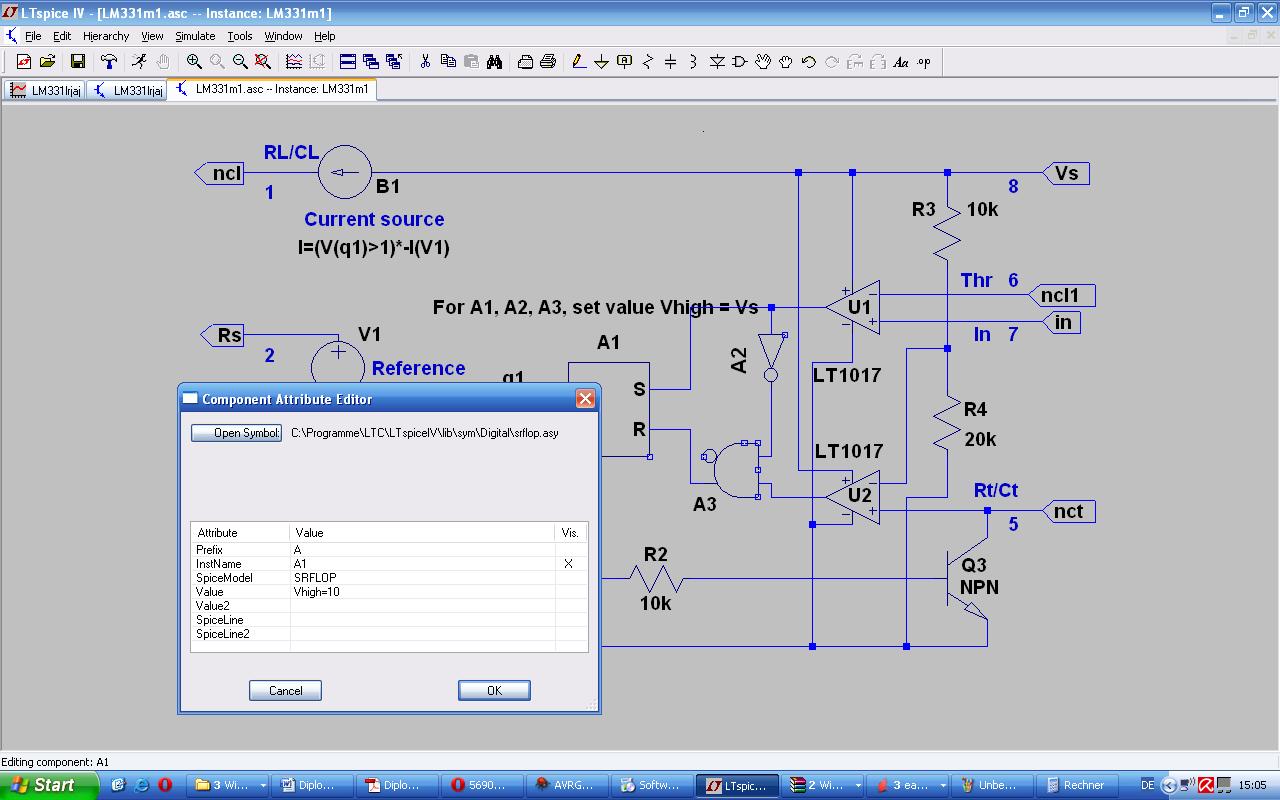This screenshot has height=800, width=1280.
Task: Select the Draw Wire pencil tool
Action: click(578, 62)
